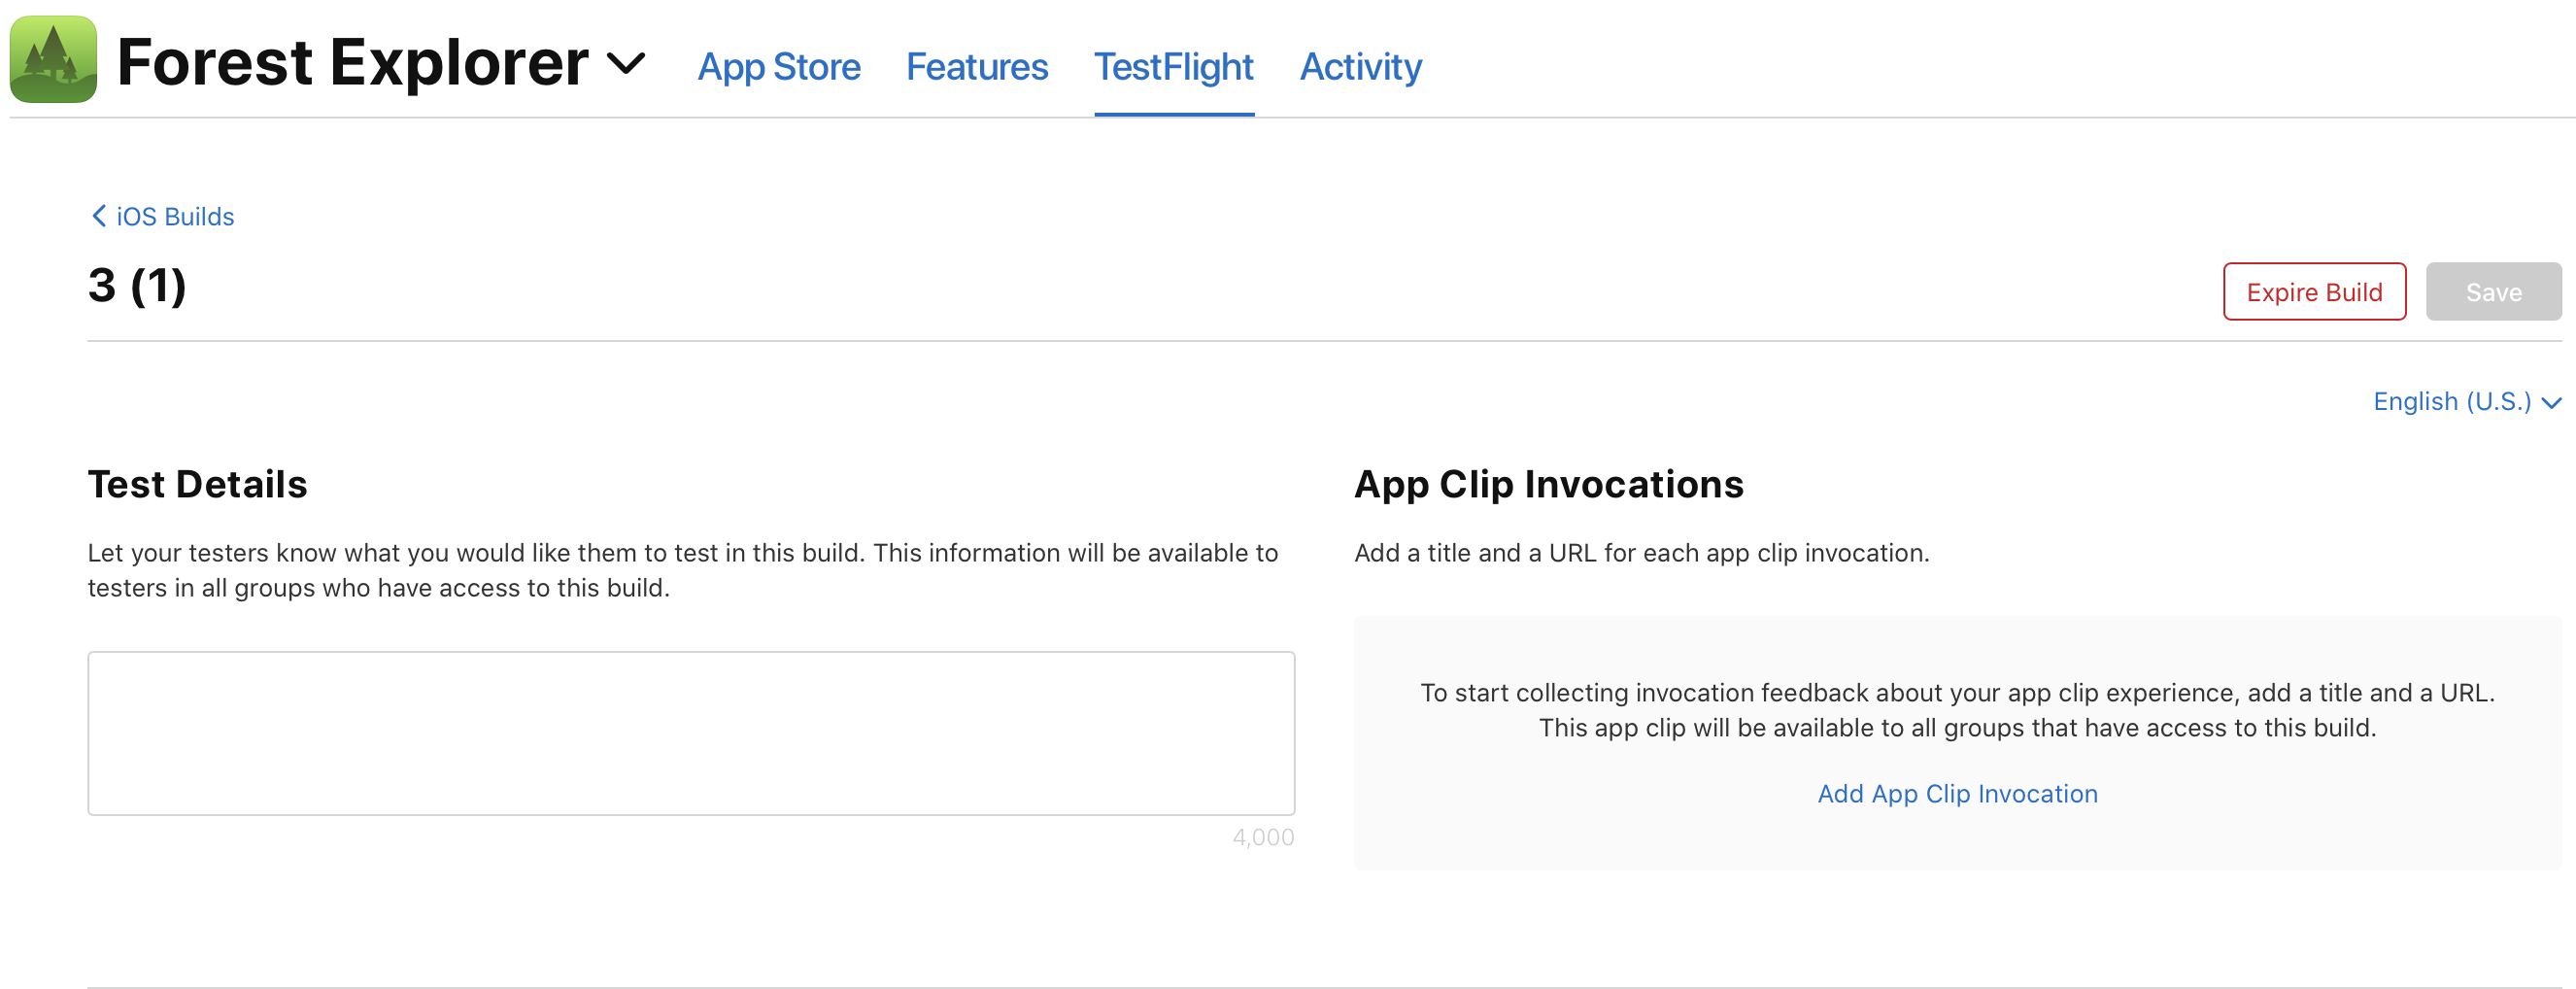Click the App Clip Invocations heading

tap(1549, 484)
